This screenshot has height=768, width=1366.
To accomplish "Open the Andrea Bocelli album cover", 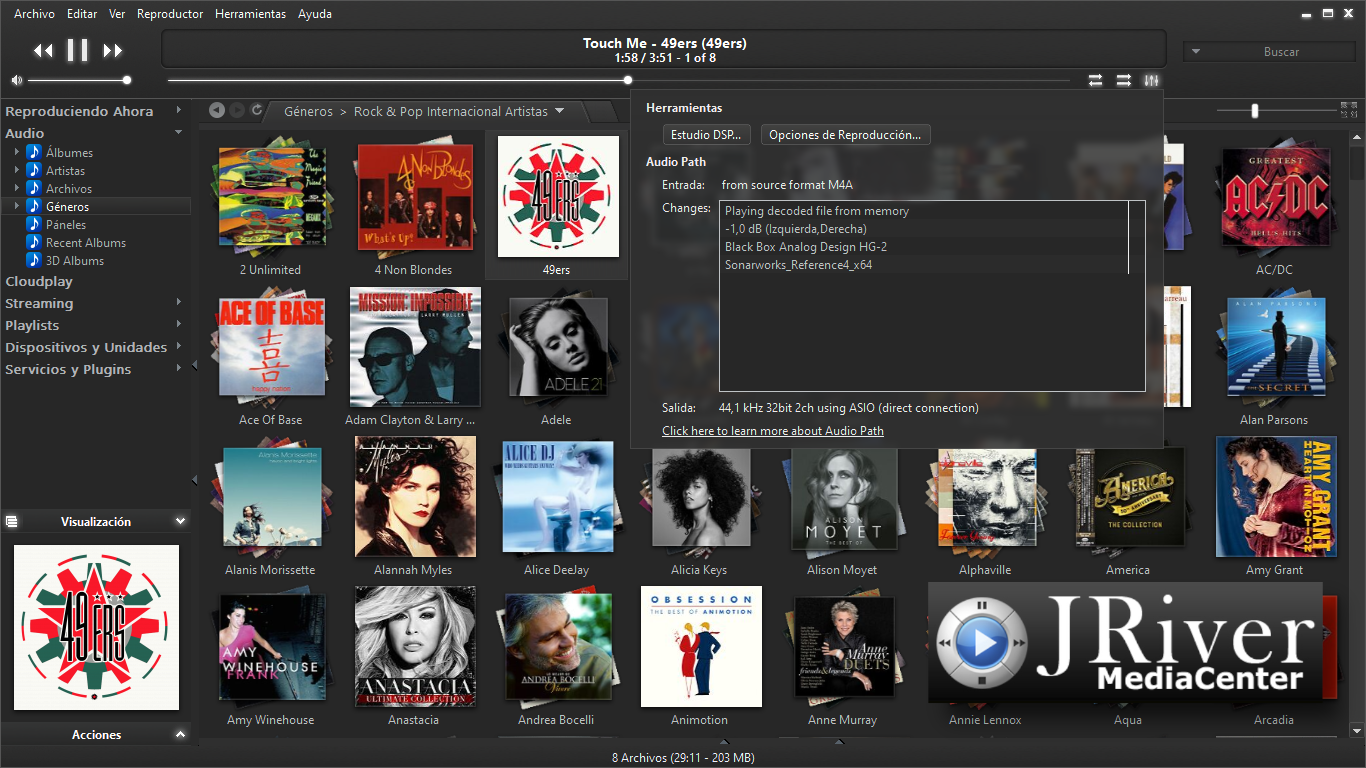I will pos(558,646).
